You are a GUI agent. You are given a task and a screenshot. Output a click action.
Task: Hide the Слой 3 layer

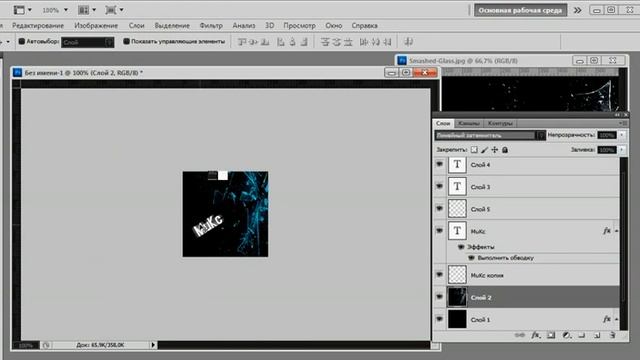point(440,187)
